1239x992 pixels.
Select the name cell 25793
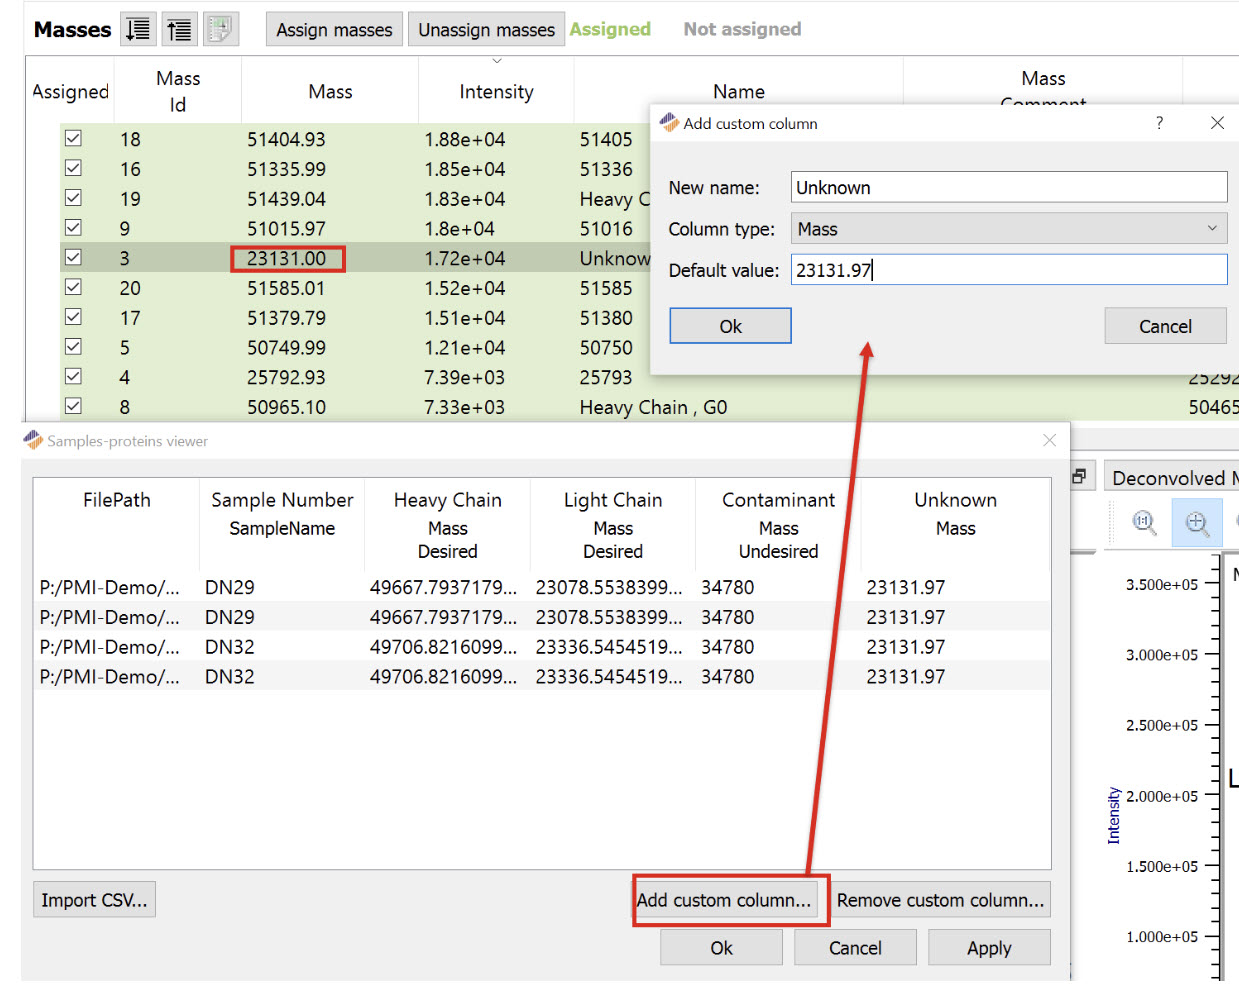pos(606,377)
